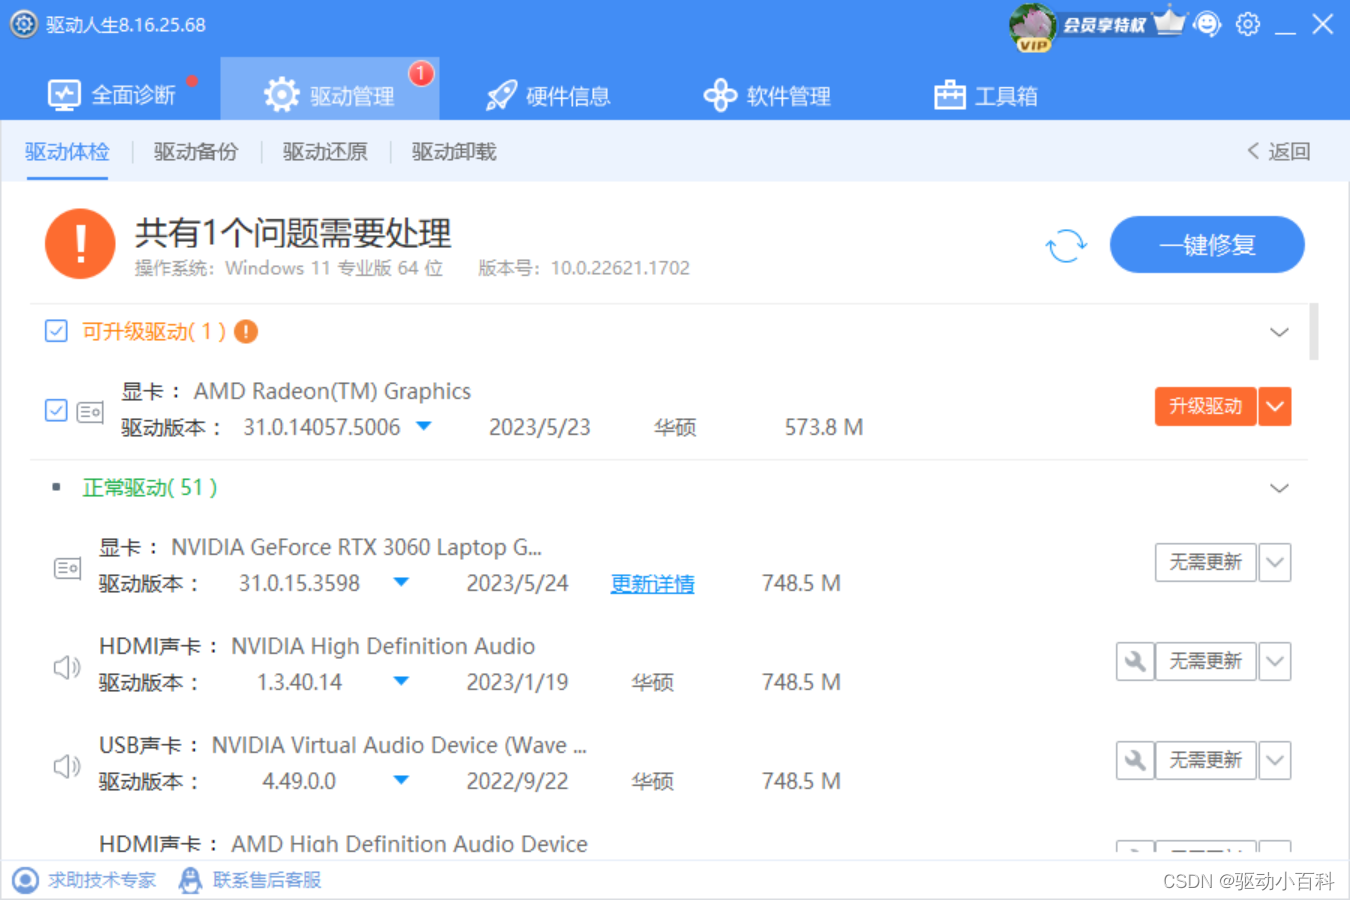
Task: Select the 驱动卸载 sub-tab
Action: pos(454,152)
